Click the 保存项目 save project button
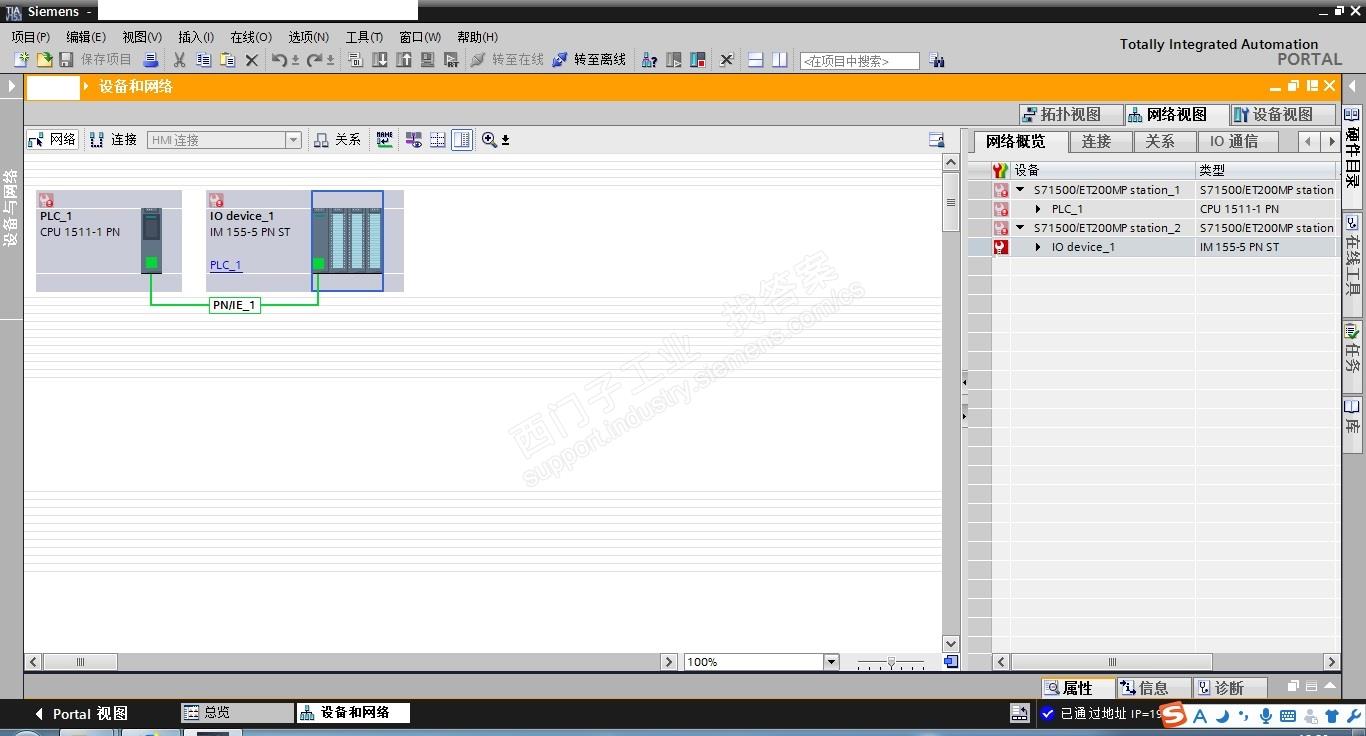Screen dimensions: 1366x736 [95, 60]
